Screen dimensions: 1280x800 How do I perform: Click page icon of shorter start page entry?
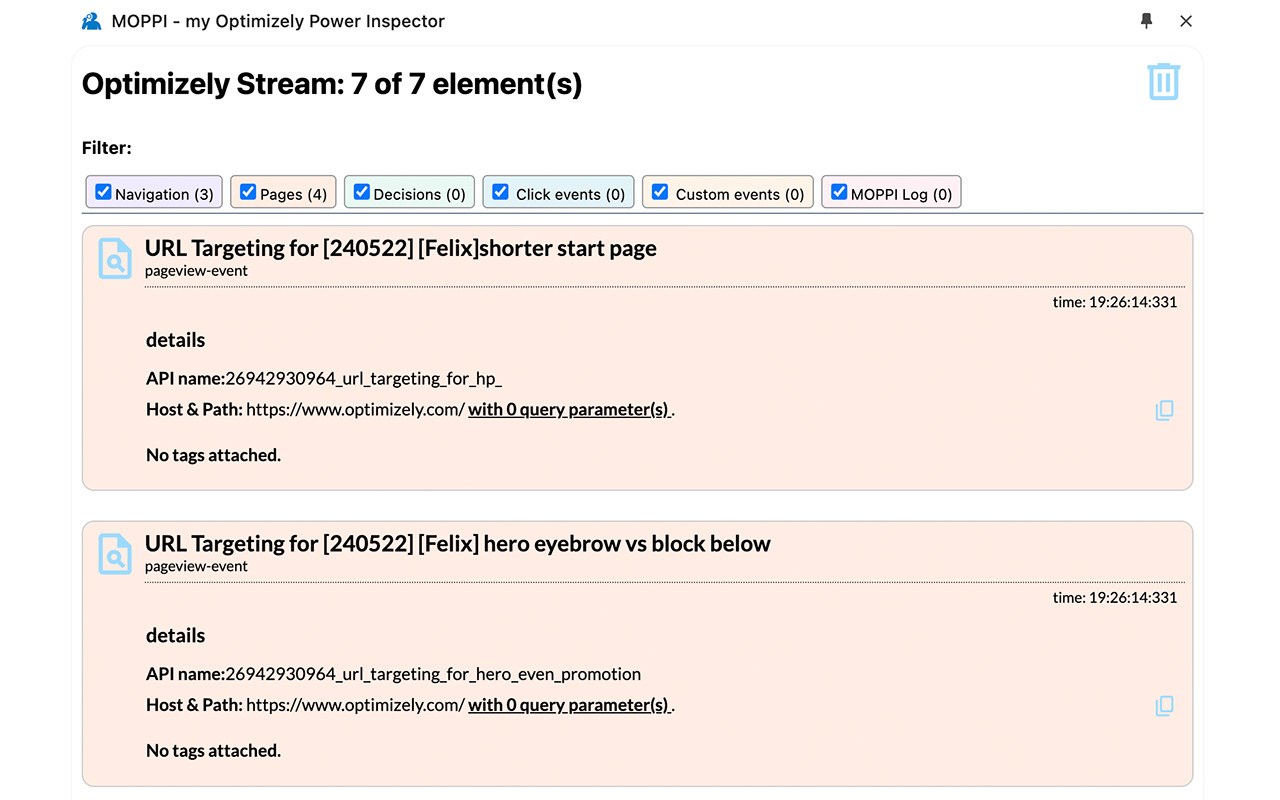pyautogui.click(x=115, y=258)
